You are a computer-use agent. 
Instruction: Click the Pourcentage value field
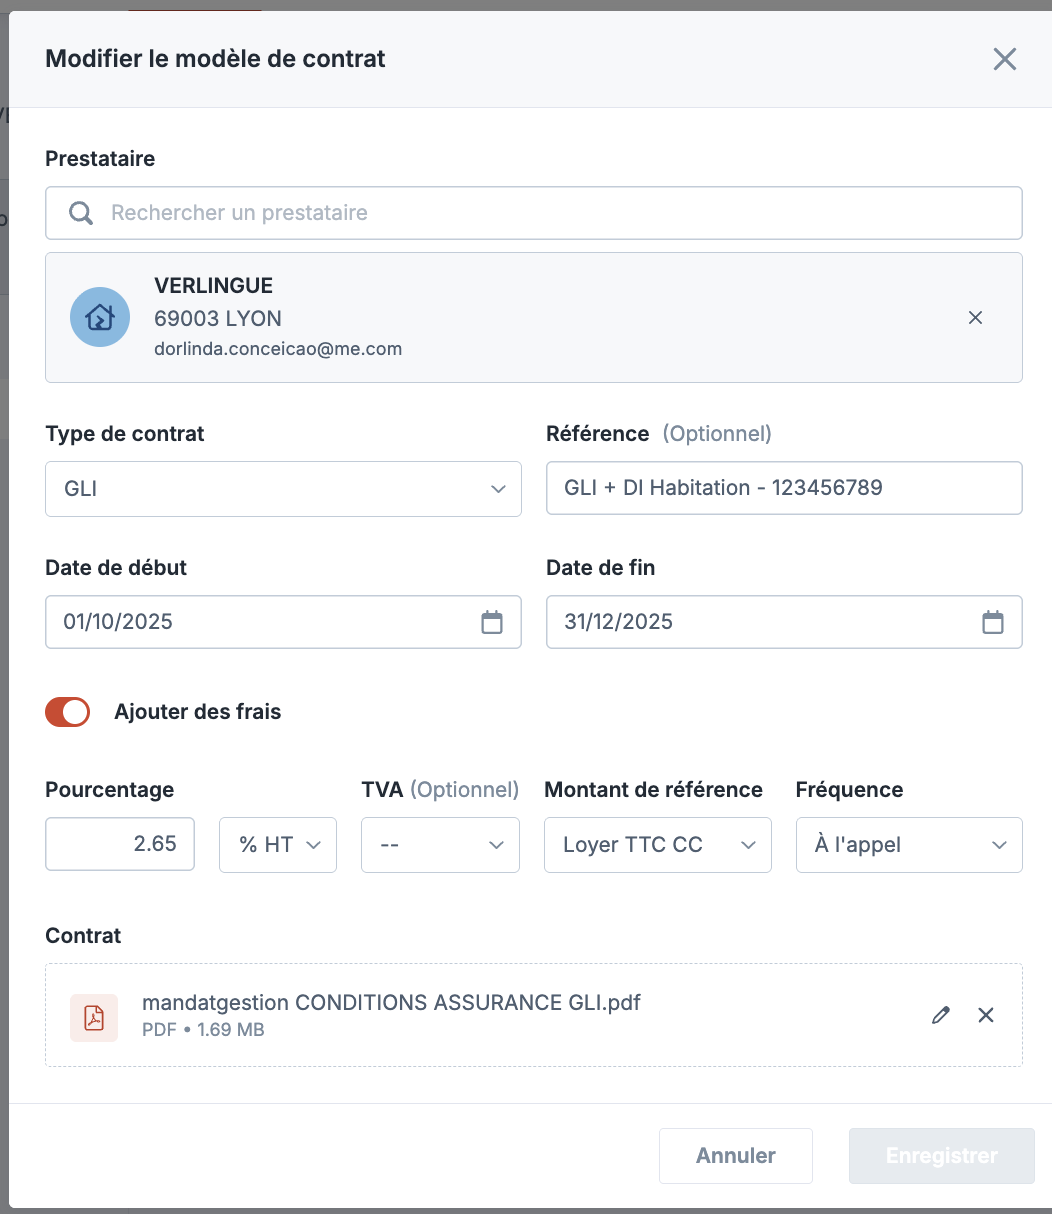(120, 844)
